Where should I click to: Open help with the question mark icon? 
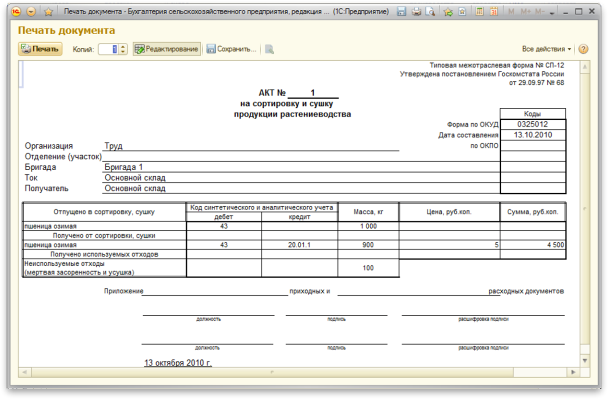click(x=583, y=49)
